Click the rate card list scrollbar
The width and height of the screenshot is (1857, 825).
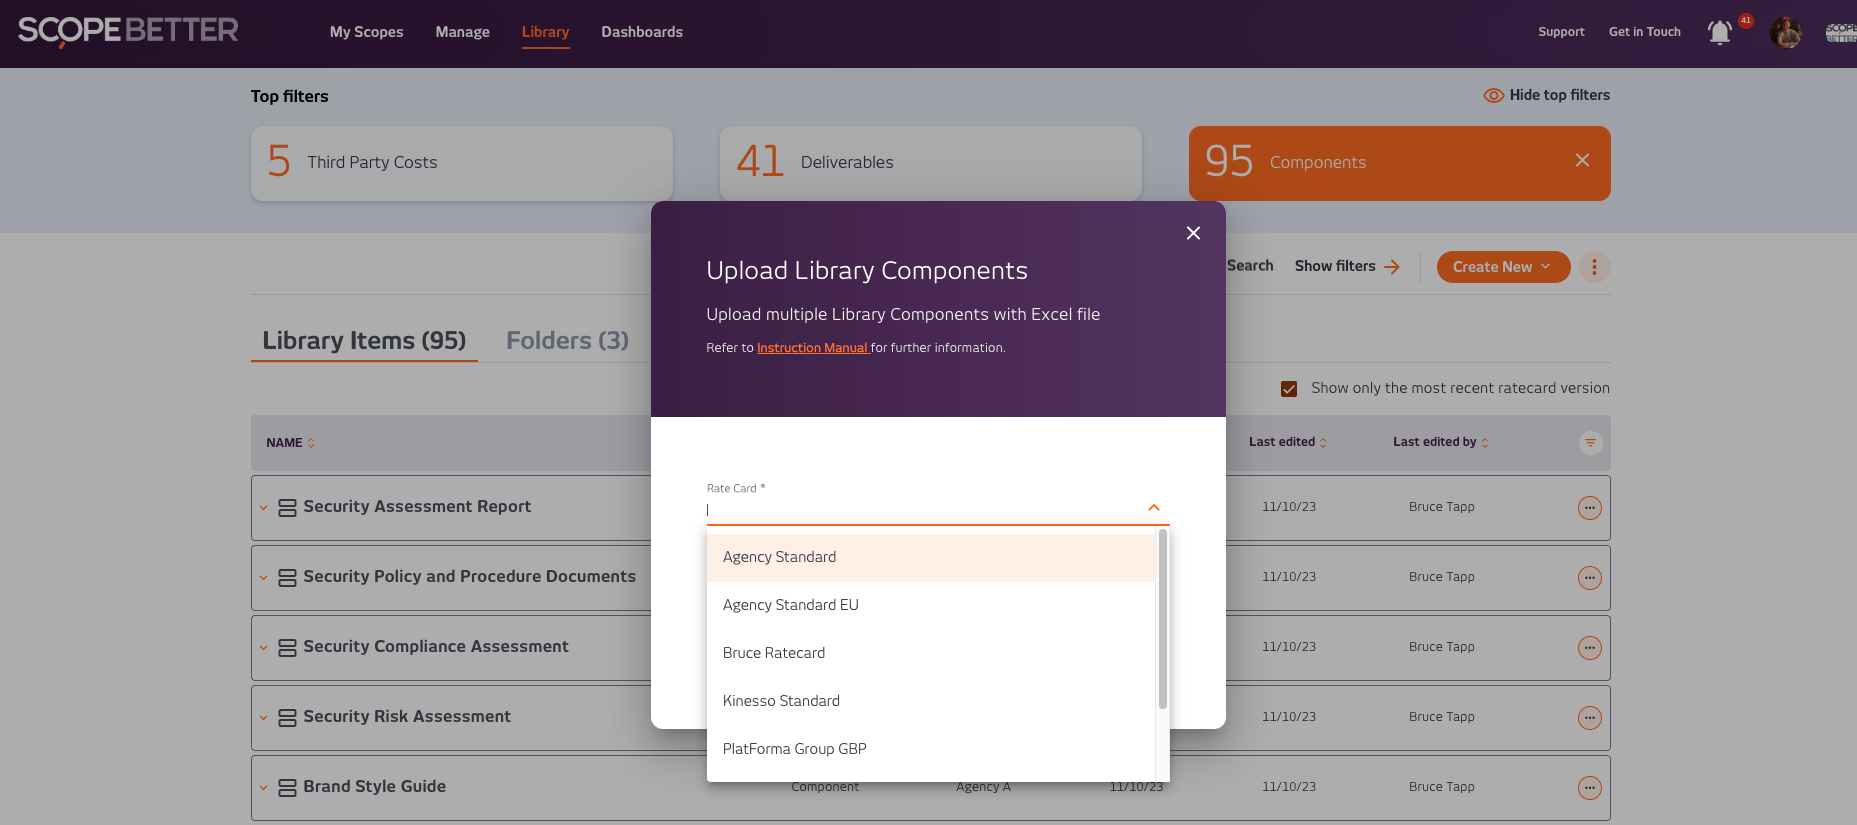point(1162,620)
